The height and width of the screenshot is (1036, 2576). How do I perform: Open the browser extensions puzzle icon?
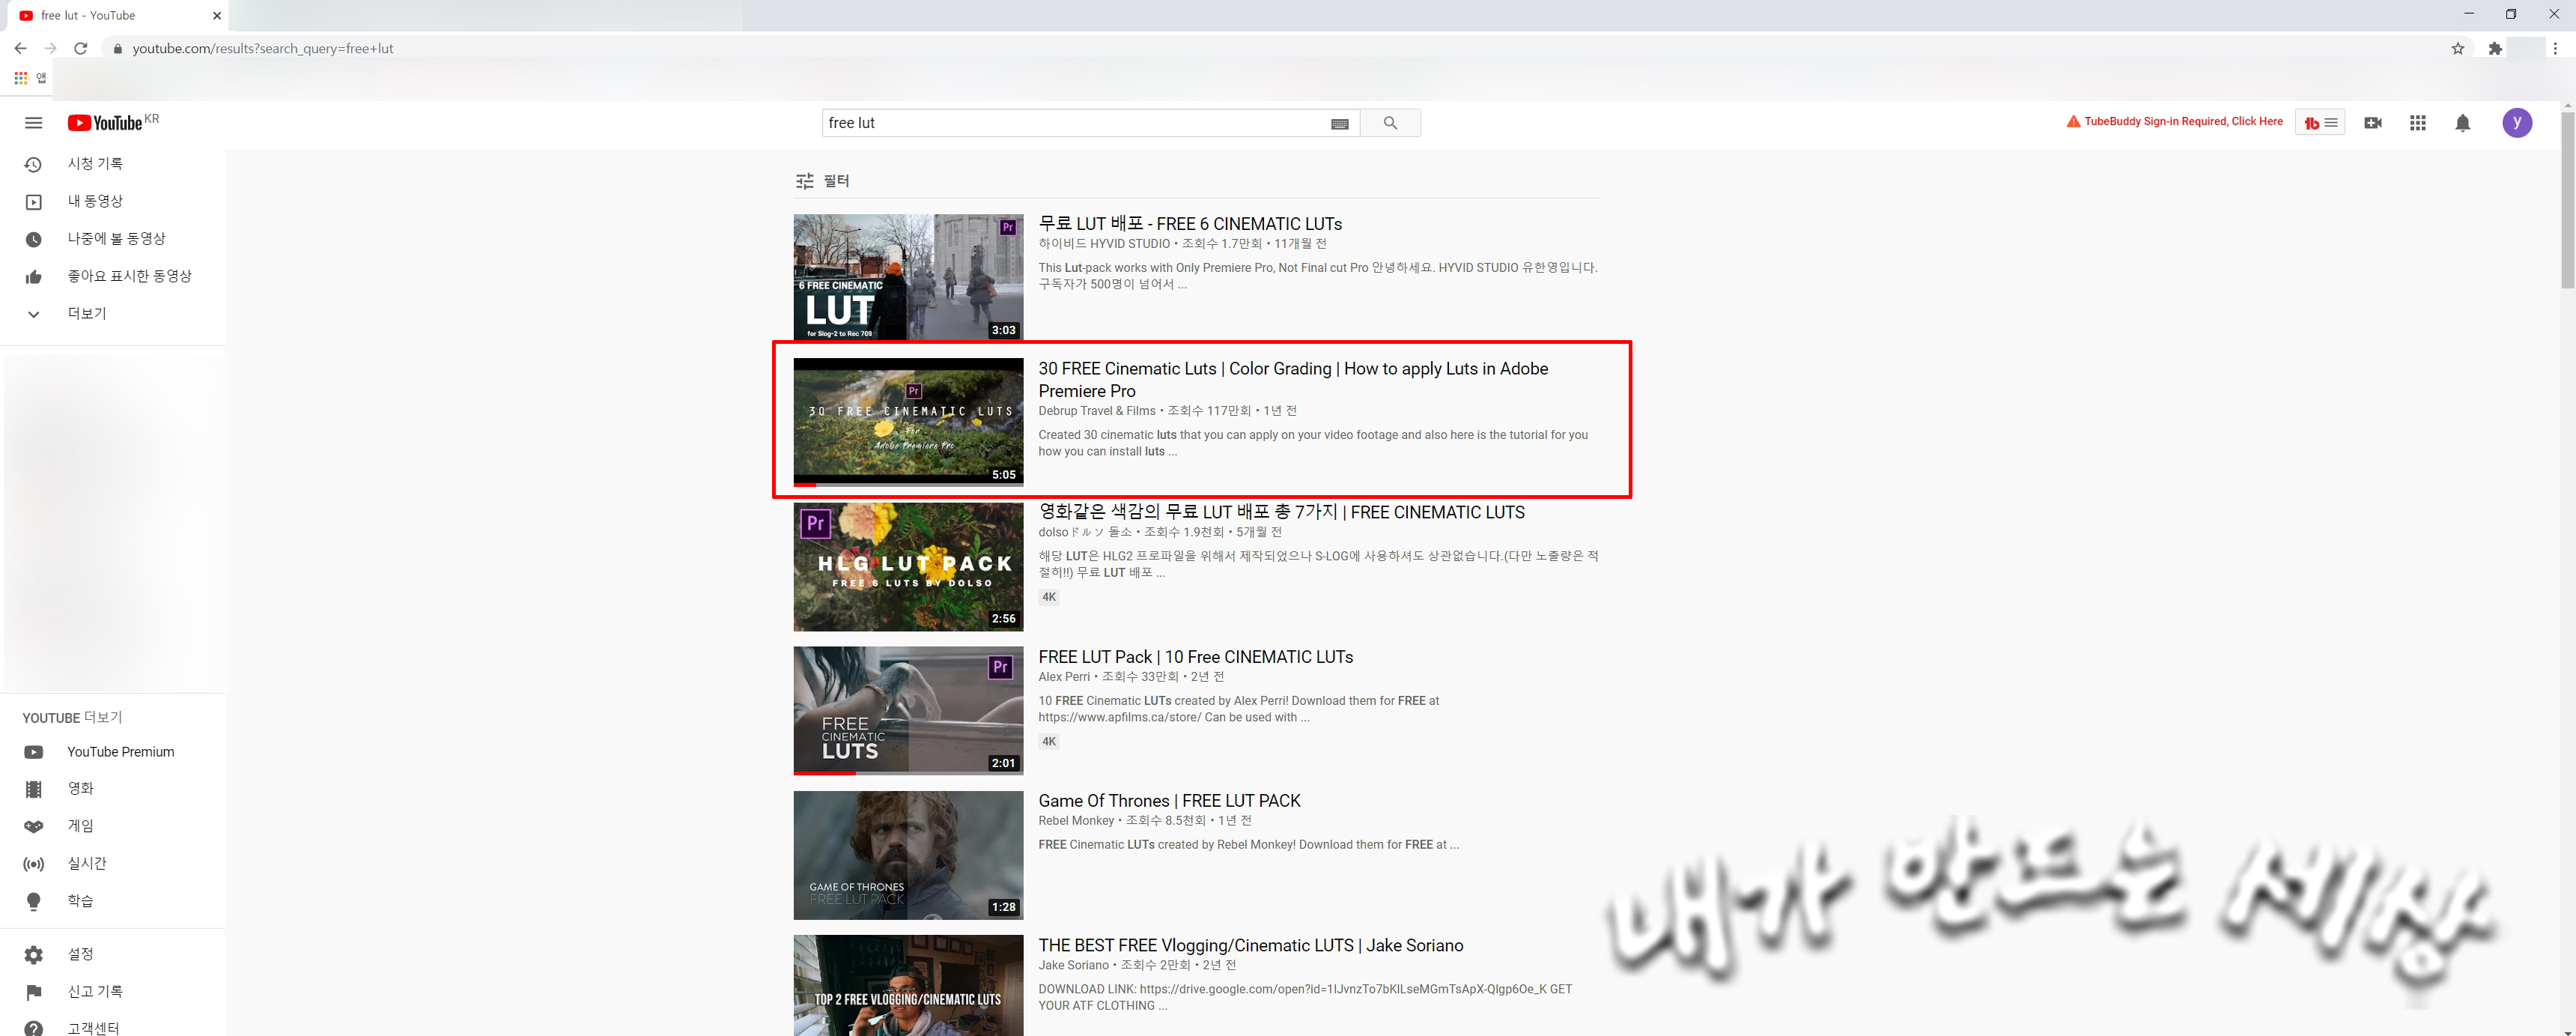point(2494,48)
